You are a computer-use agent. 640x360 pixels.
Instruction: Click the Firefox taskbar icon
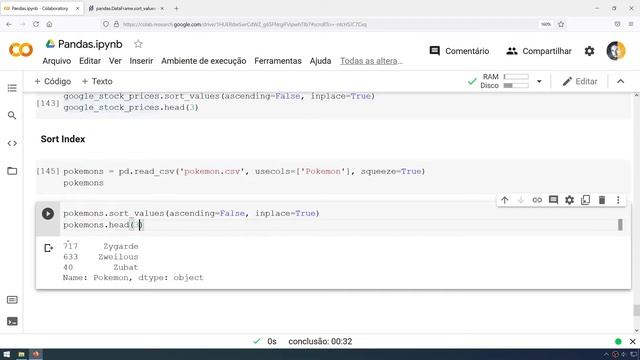[x=36, y=354]
